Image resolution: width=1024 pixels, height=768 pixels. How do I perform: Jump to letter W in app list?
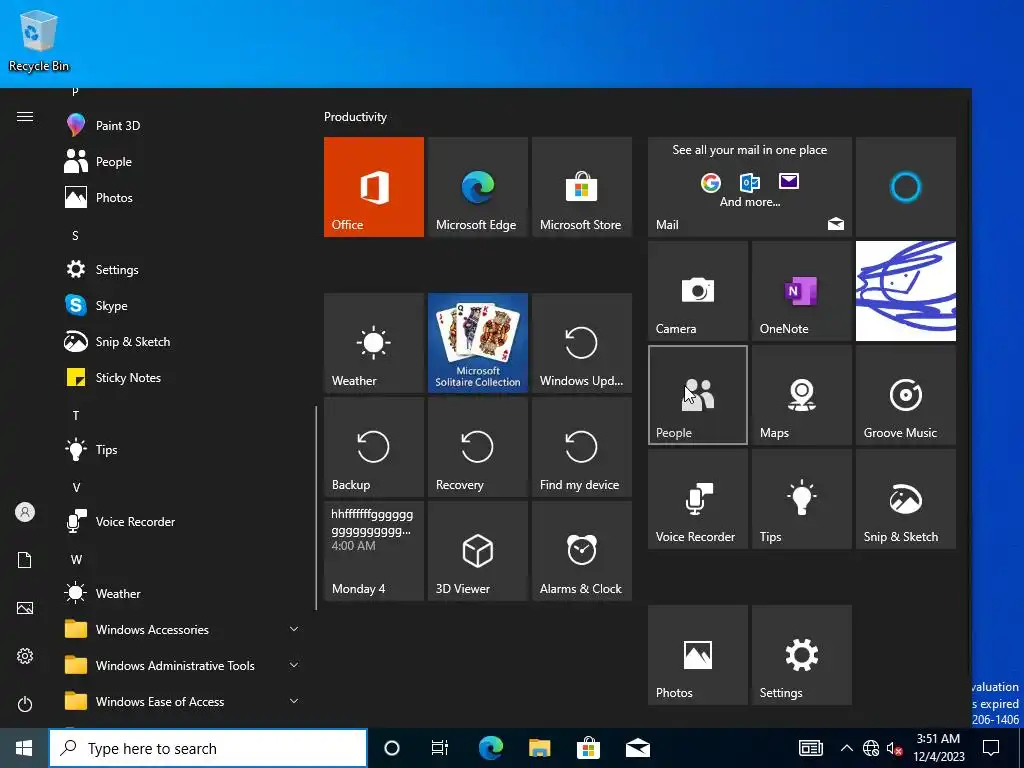click(x=76, y=560)
